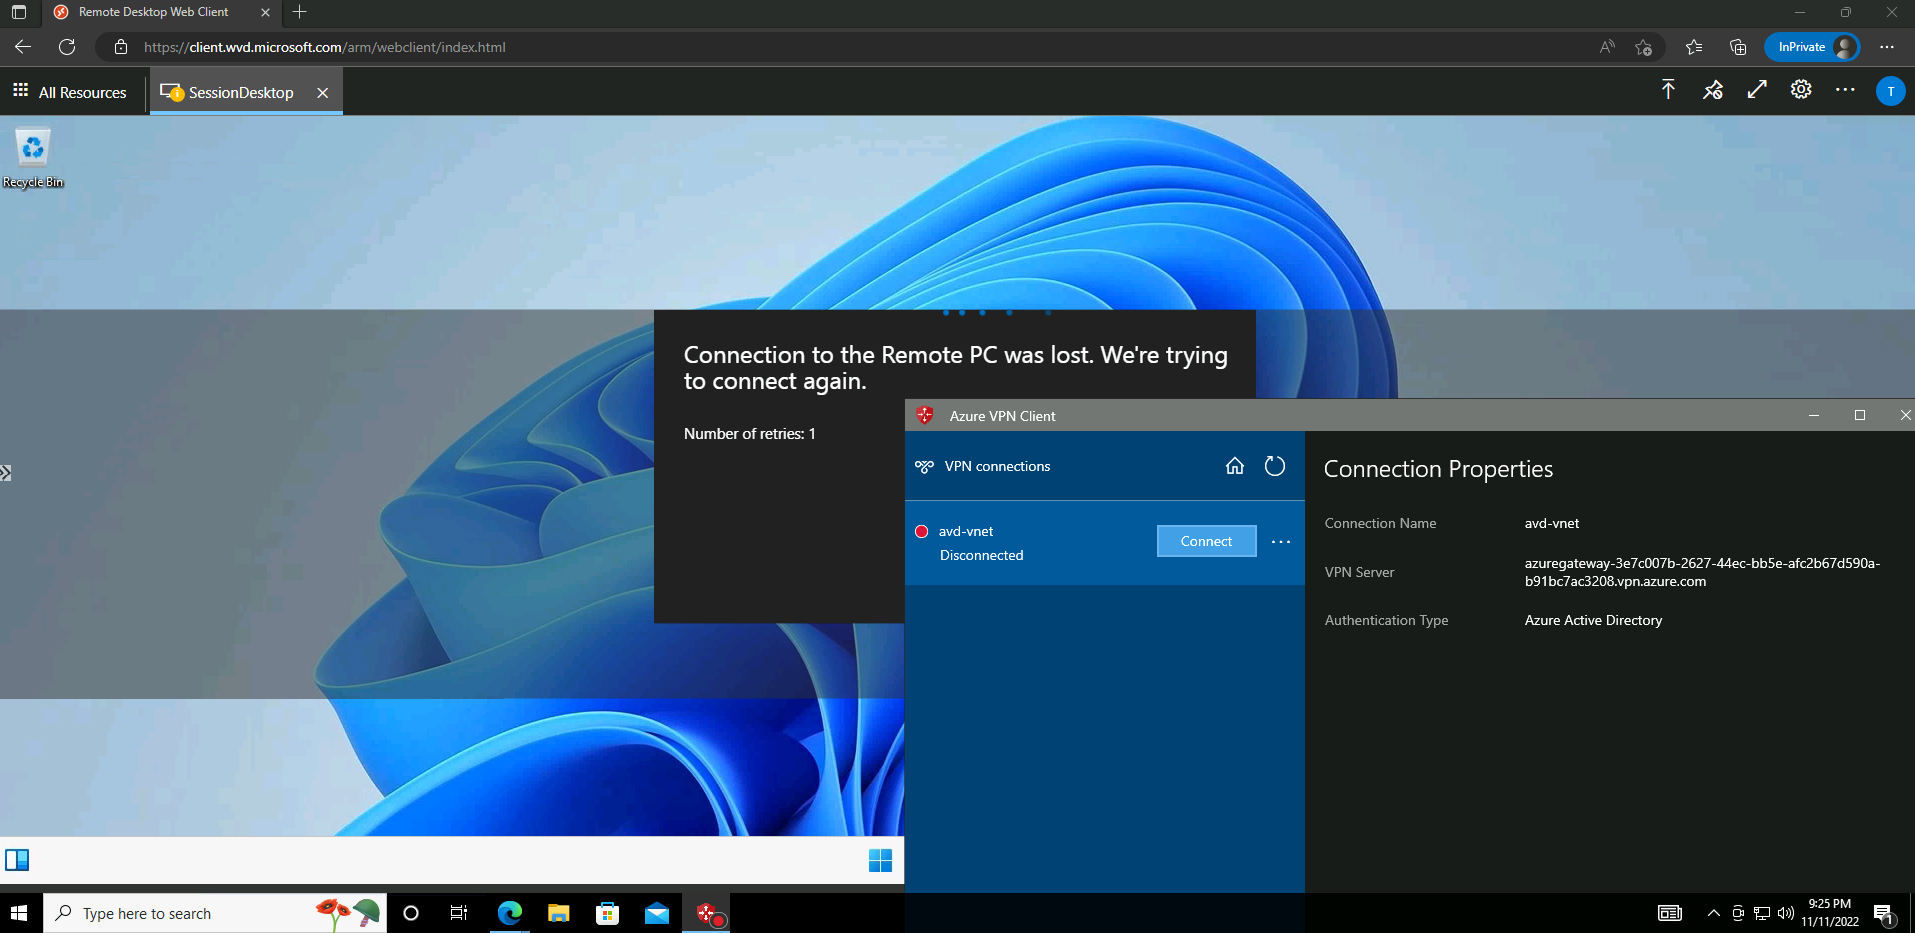This screenshot has width=1915, height=933.
Task: Show hidden system tray icons
Action: pyautogui.click(x=1713, y=913)
